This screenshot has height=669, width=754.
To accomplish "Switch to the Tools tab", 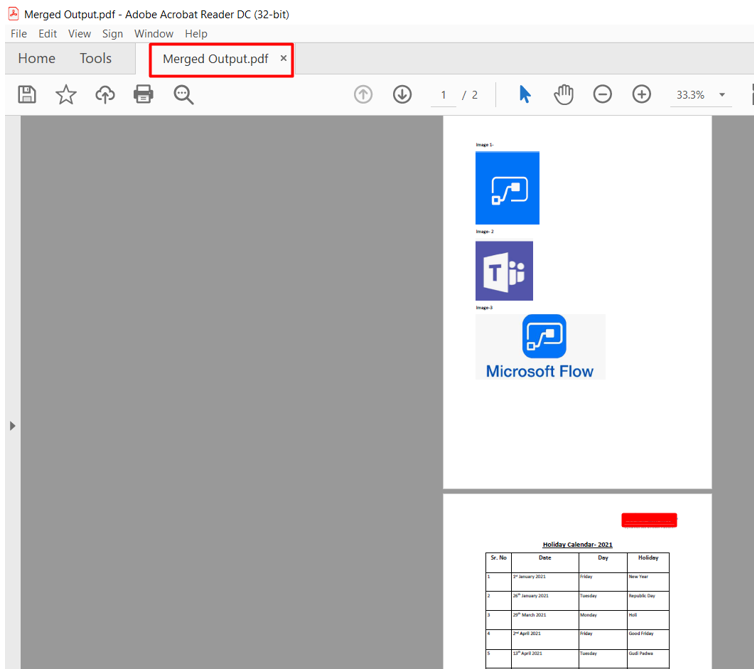I will point(96,58).
